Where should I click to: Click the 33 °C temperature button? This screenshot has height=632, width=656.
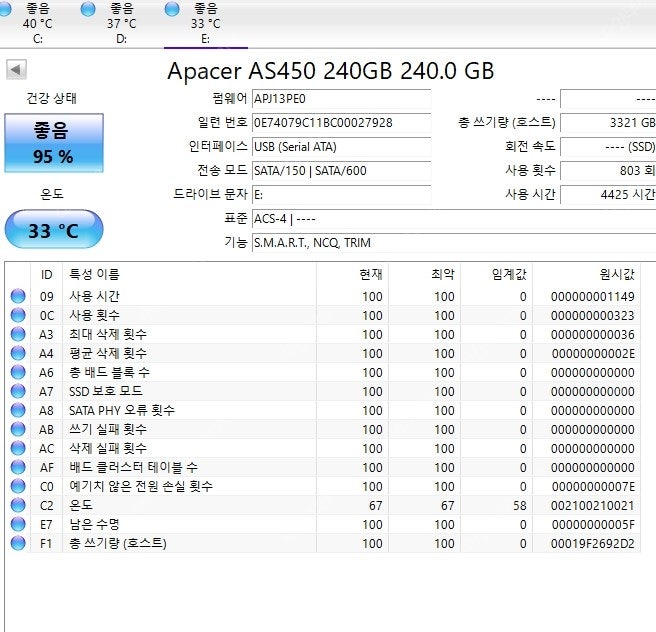point(54,229)
